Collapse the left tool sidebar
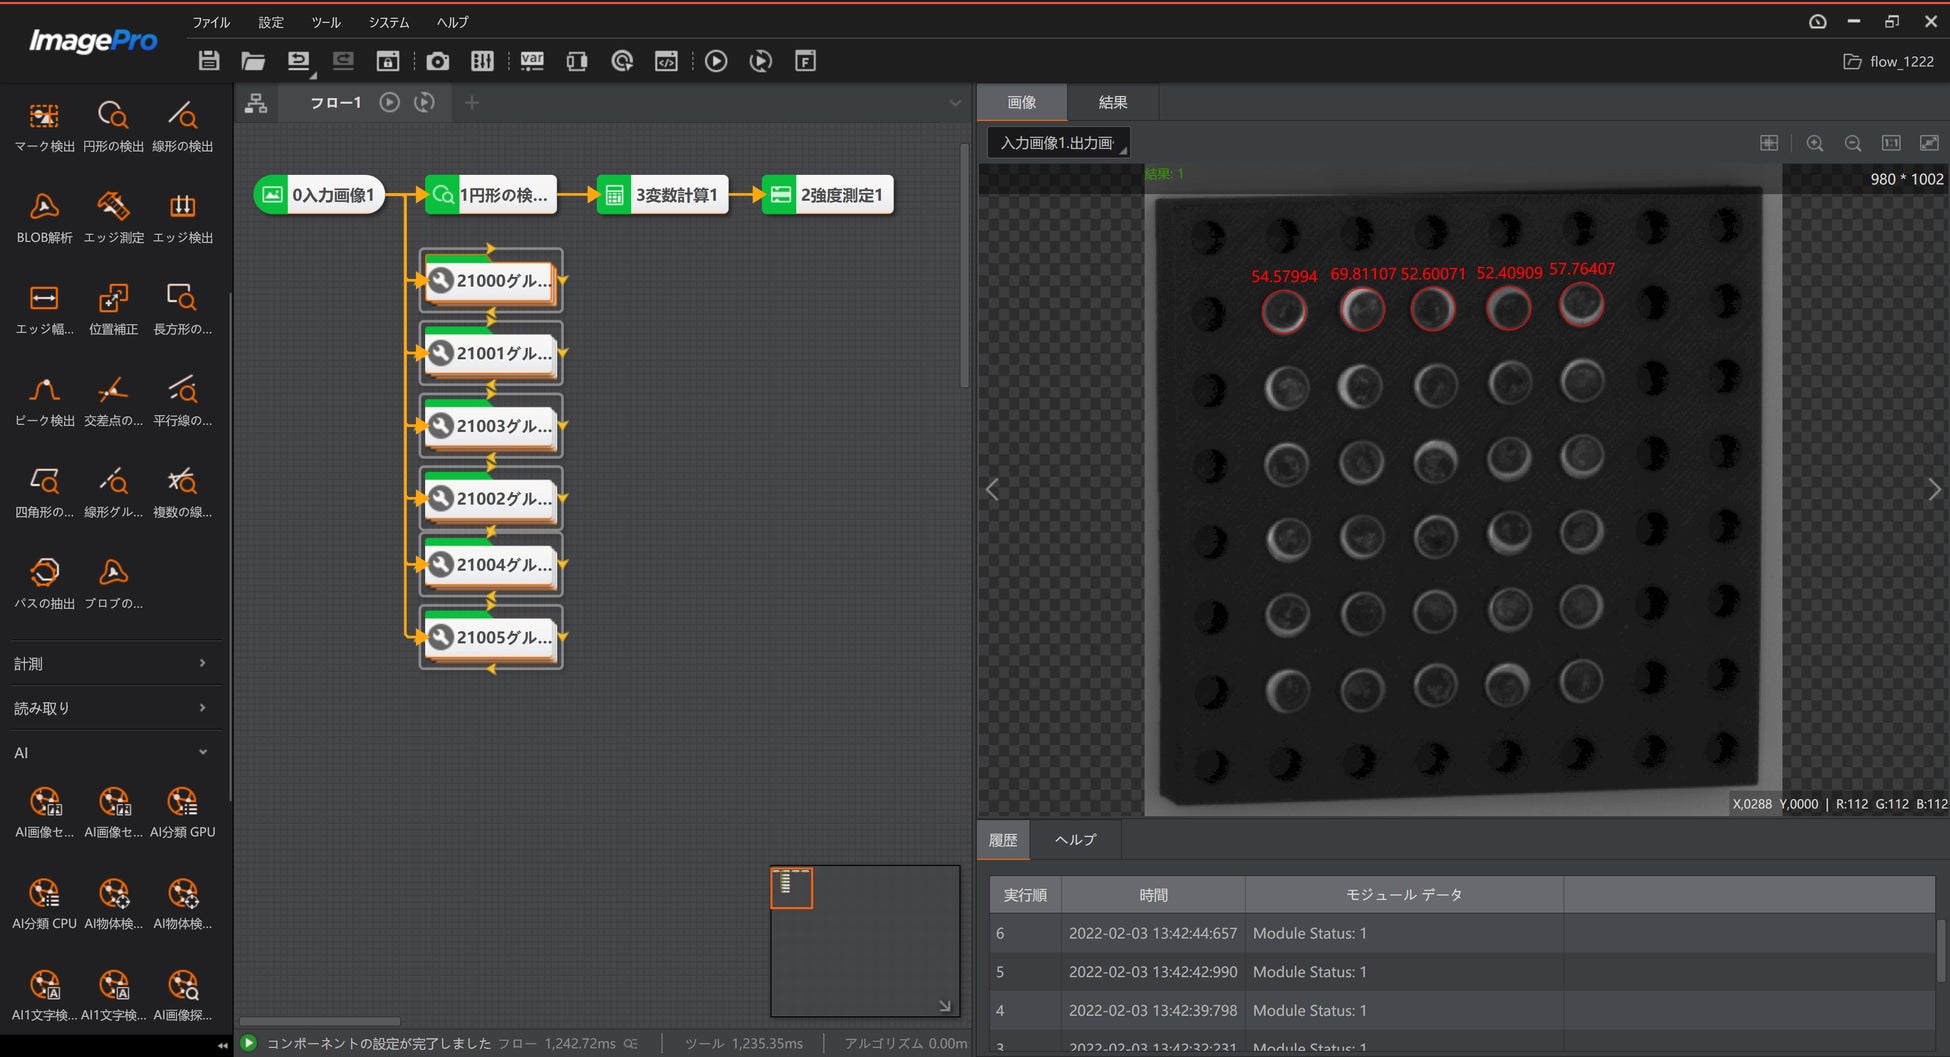 [222, 1045]
